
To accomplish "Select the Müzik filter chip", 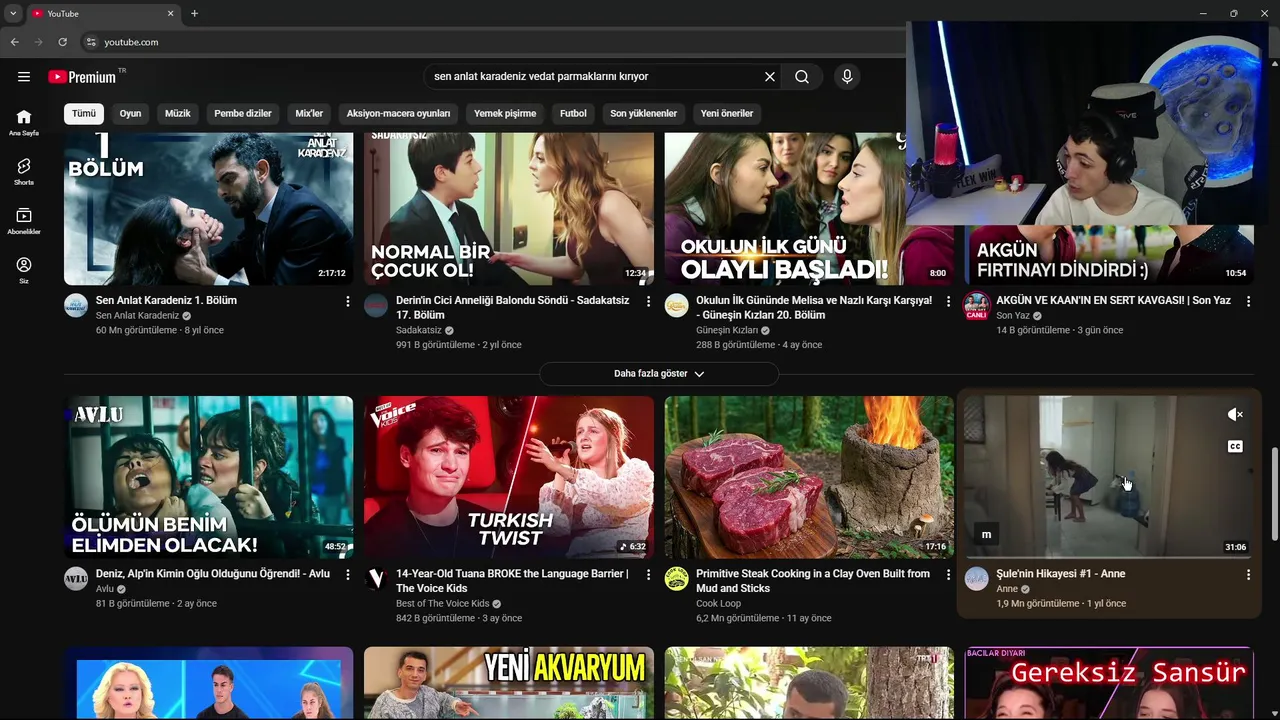I will 178,114.
